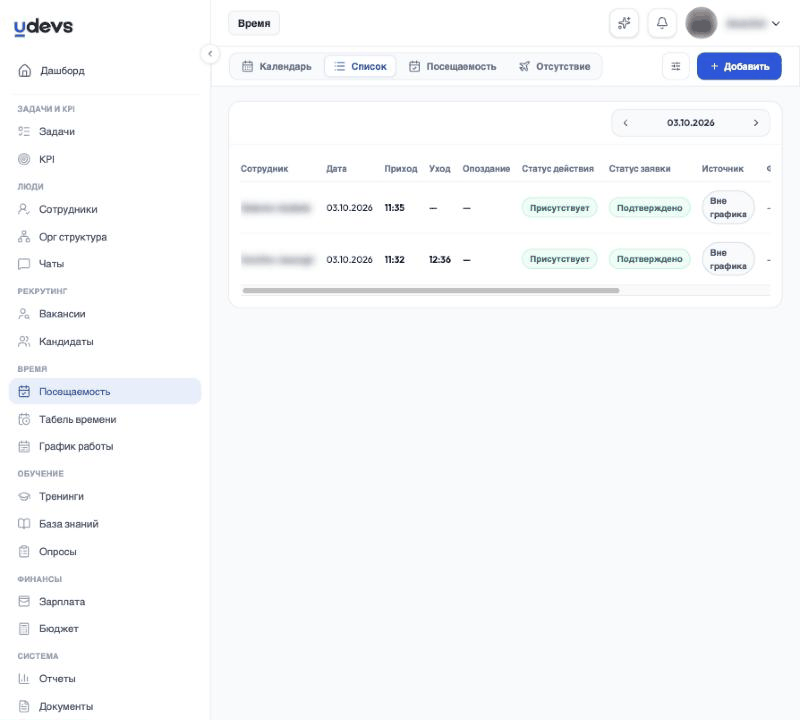Open the AI sparkle assistant icon
Image resolution: width=800 pixels, height=720 pixels.
coord(624,23)
